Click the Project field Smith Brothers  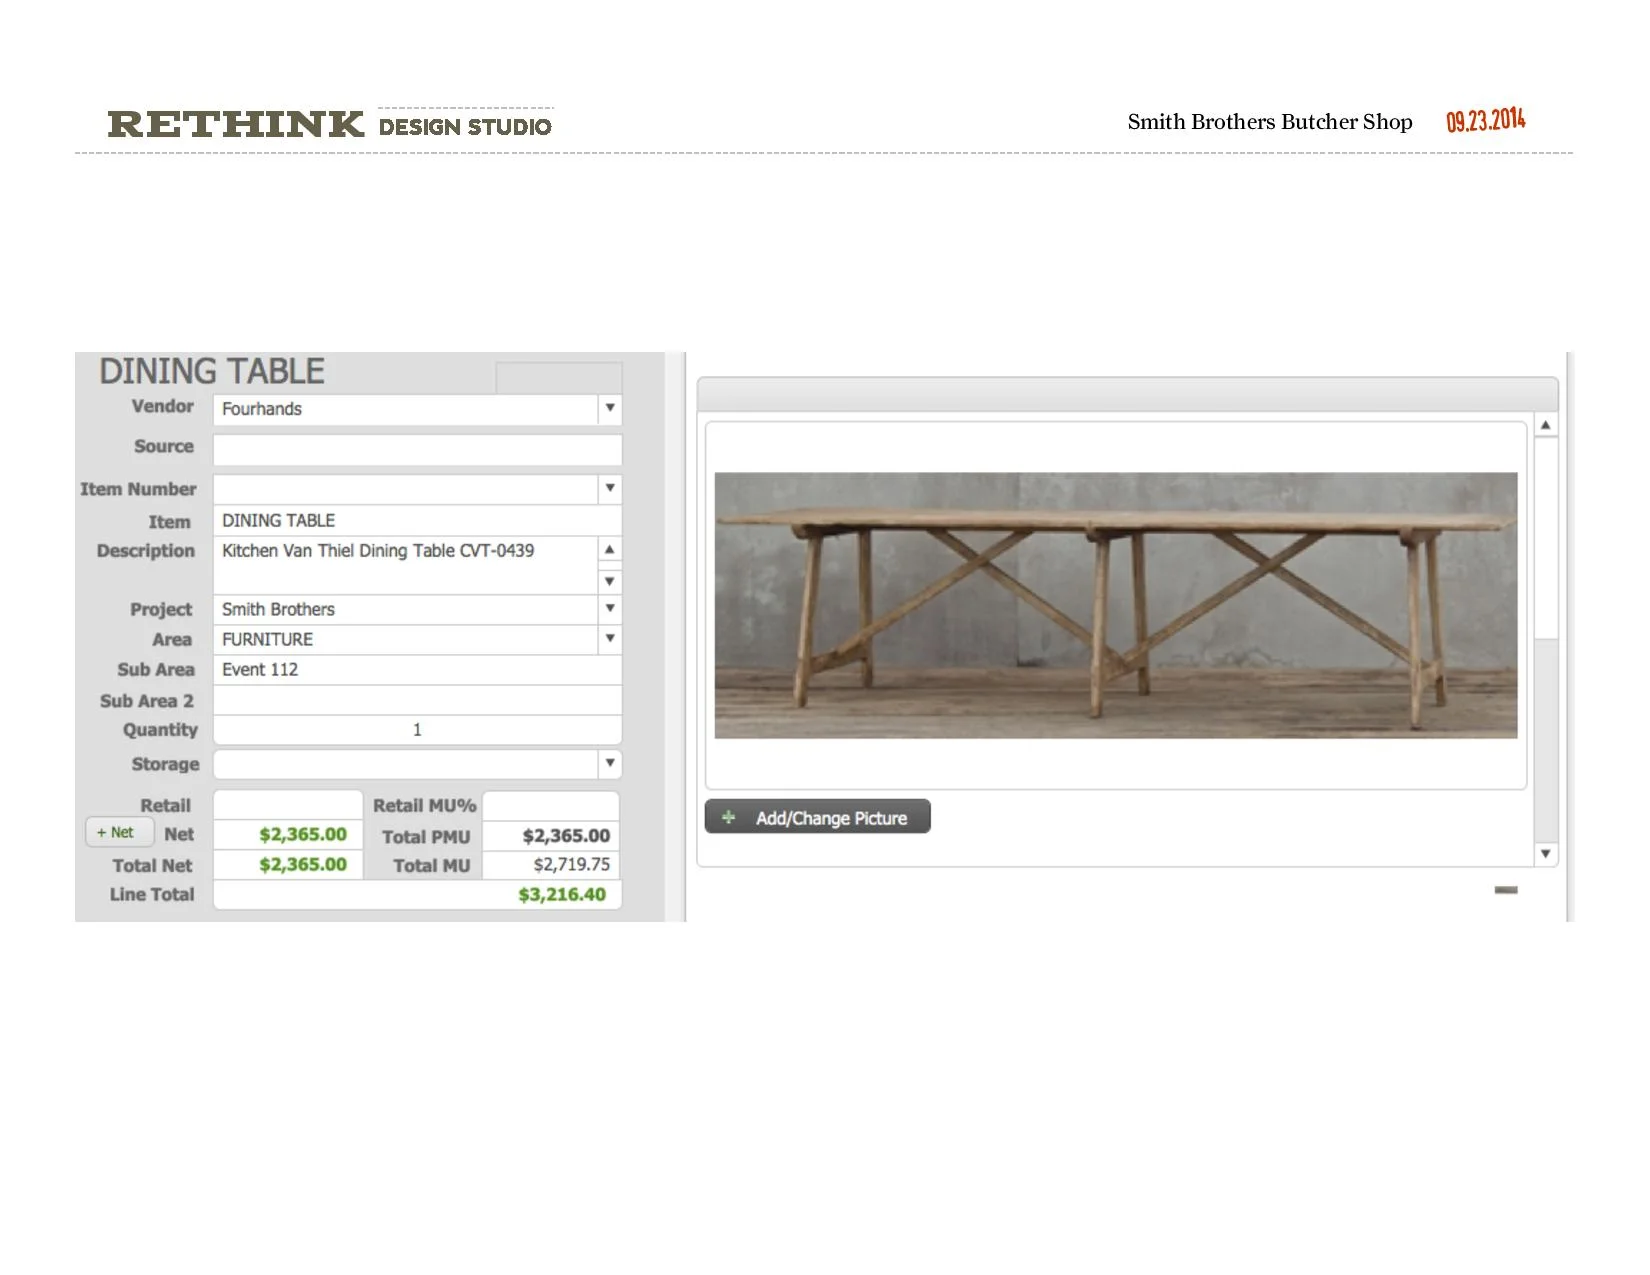(x=406, y=609)
